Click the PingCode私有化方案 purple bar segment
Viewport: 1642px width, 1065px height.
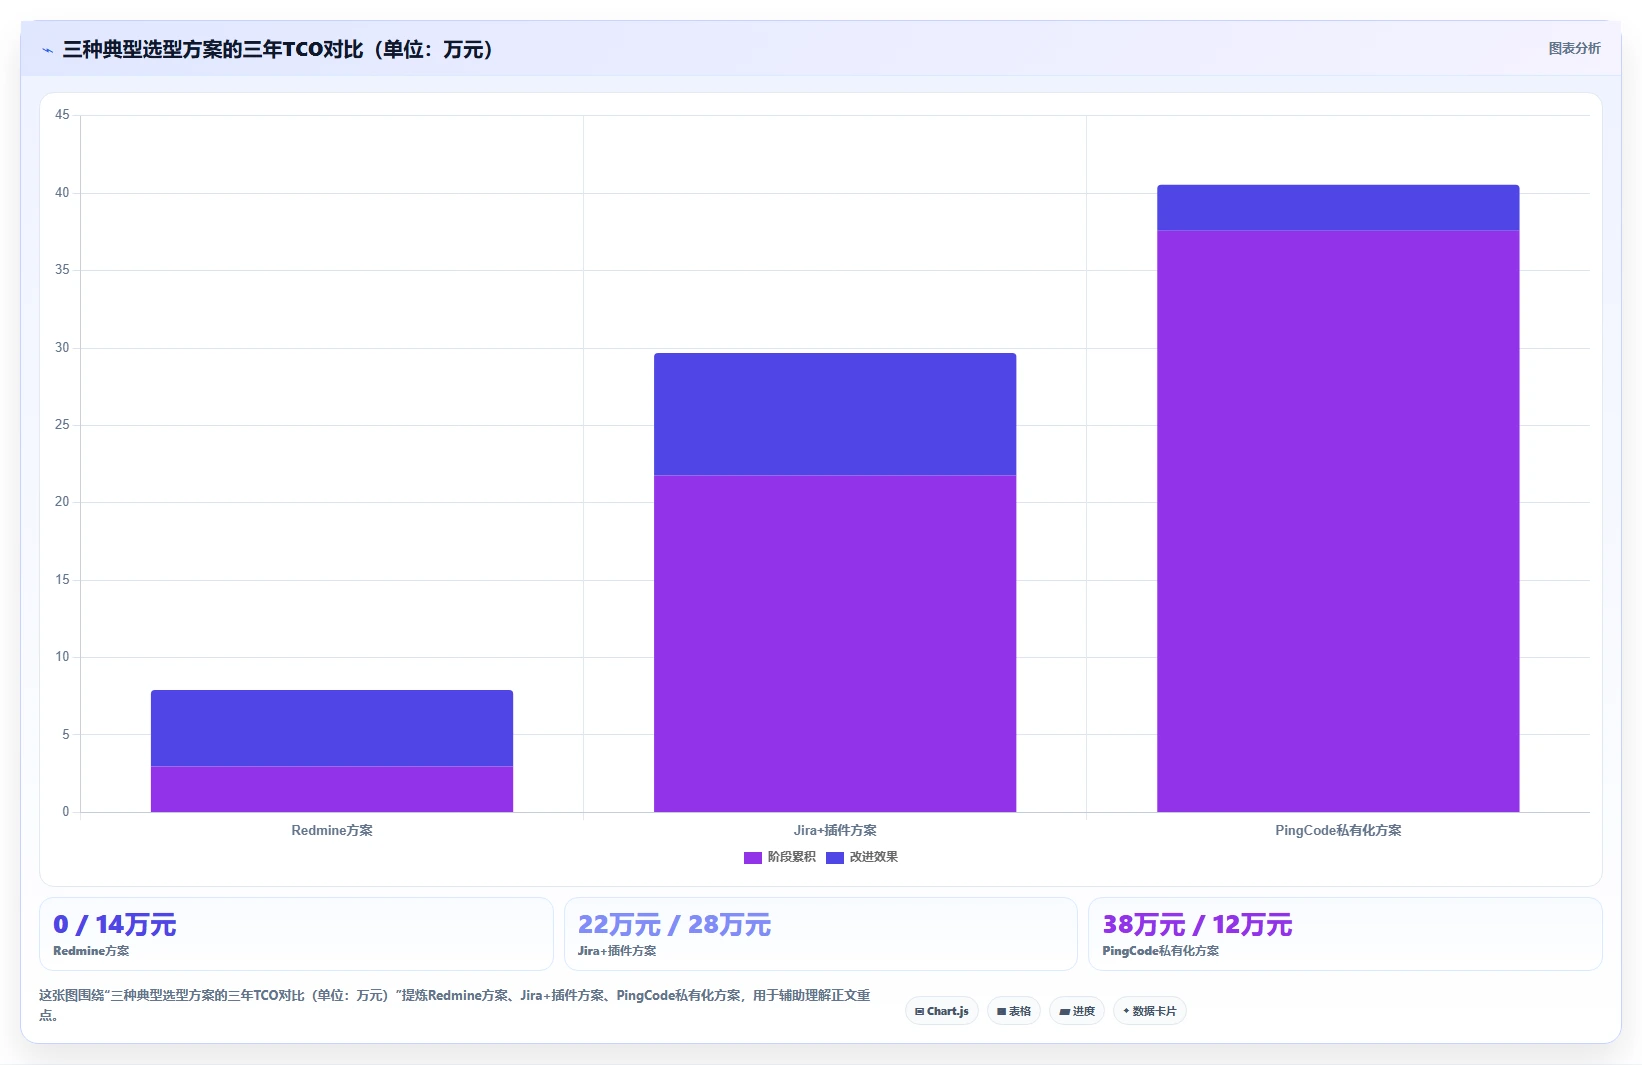[x=1338, y=521]
